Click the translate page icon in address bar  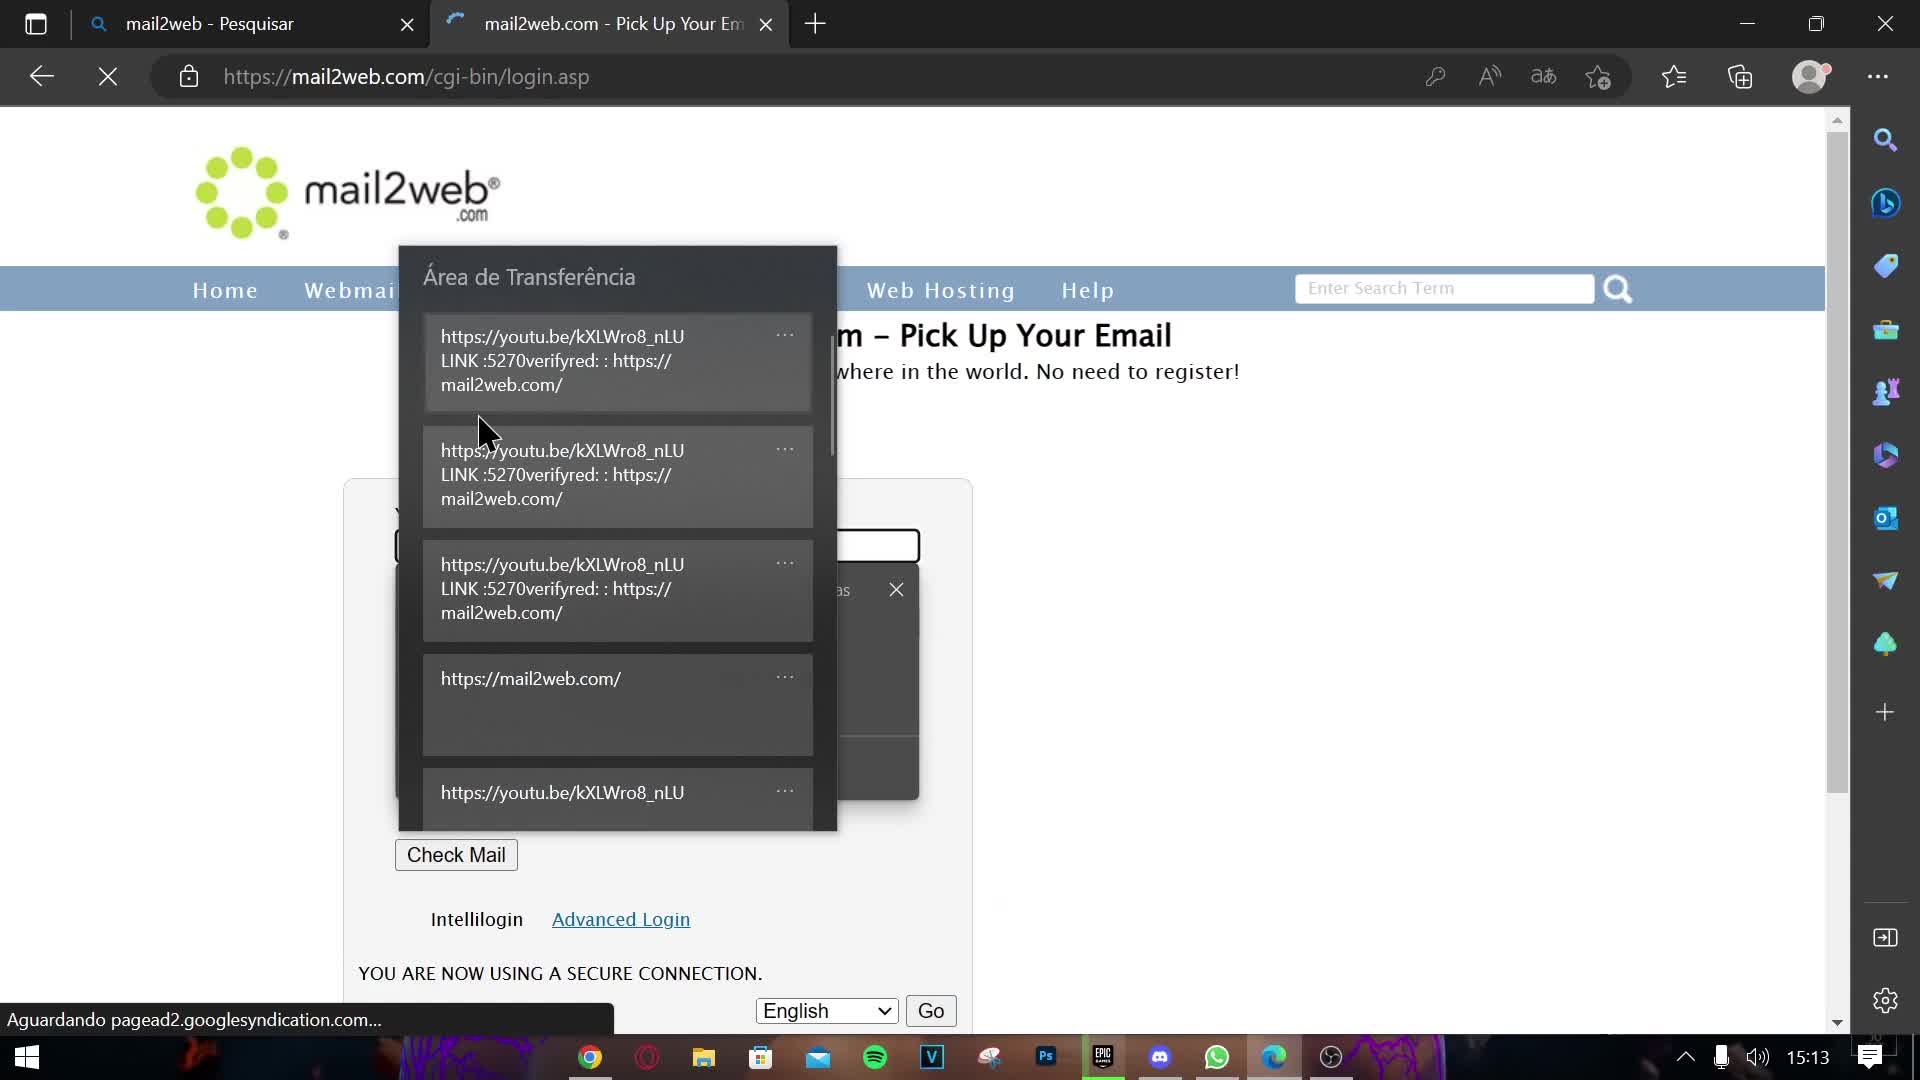[x=1543, y=77]
